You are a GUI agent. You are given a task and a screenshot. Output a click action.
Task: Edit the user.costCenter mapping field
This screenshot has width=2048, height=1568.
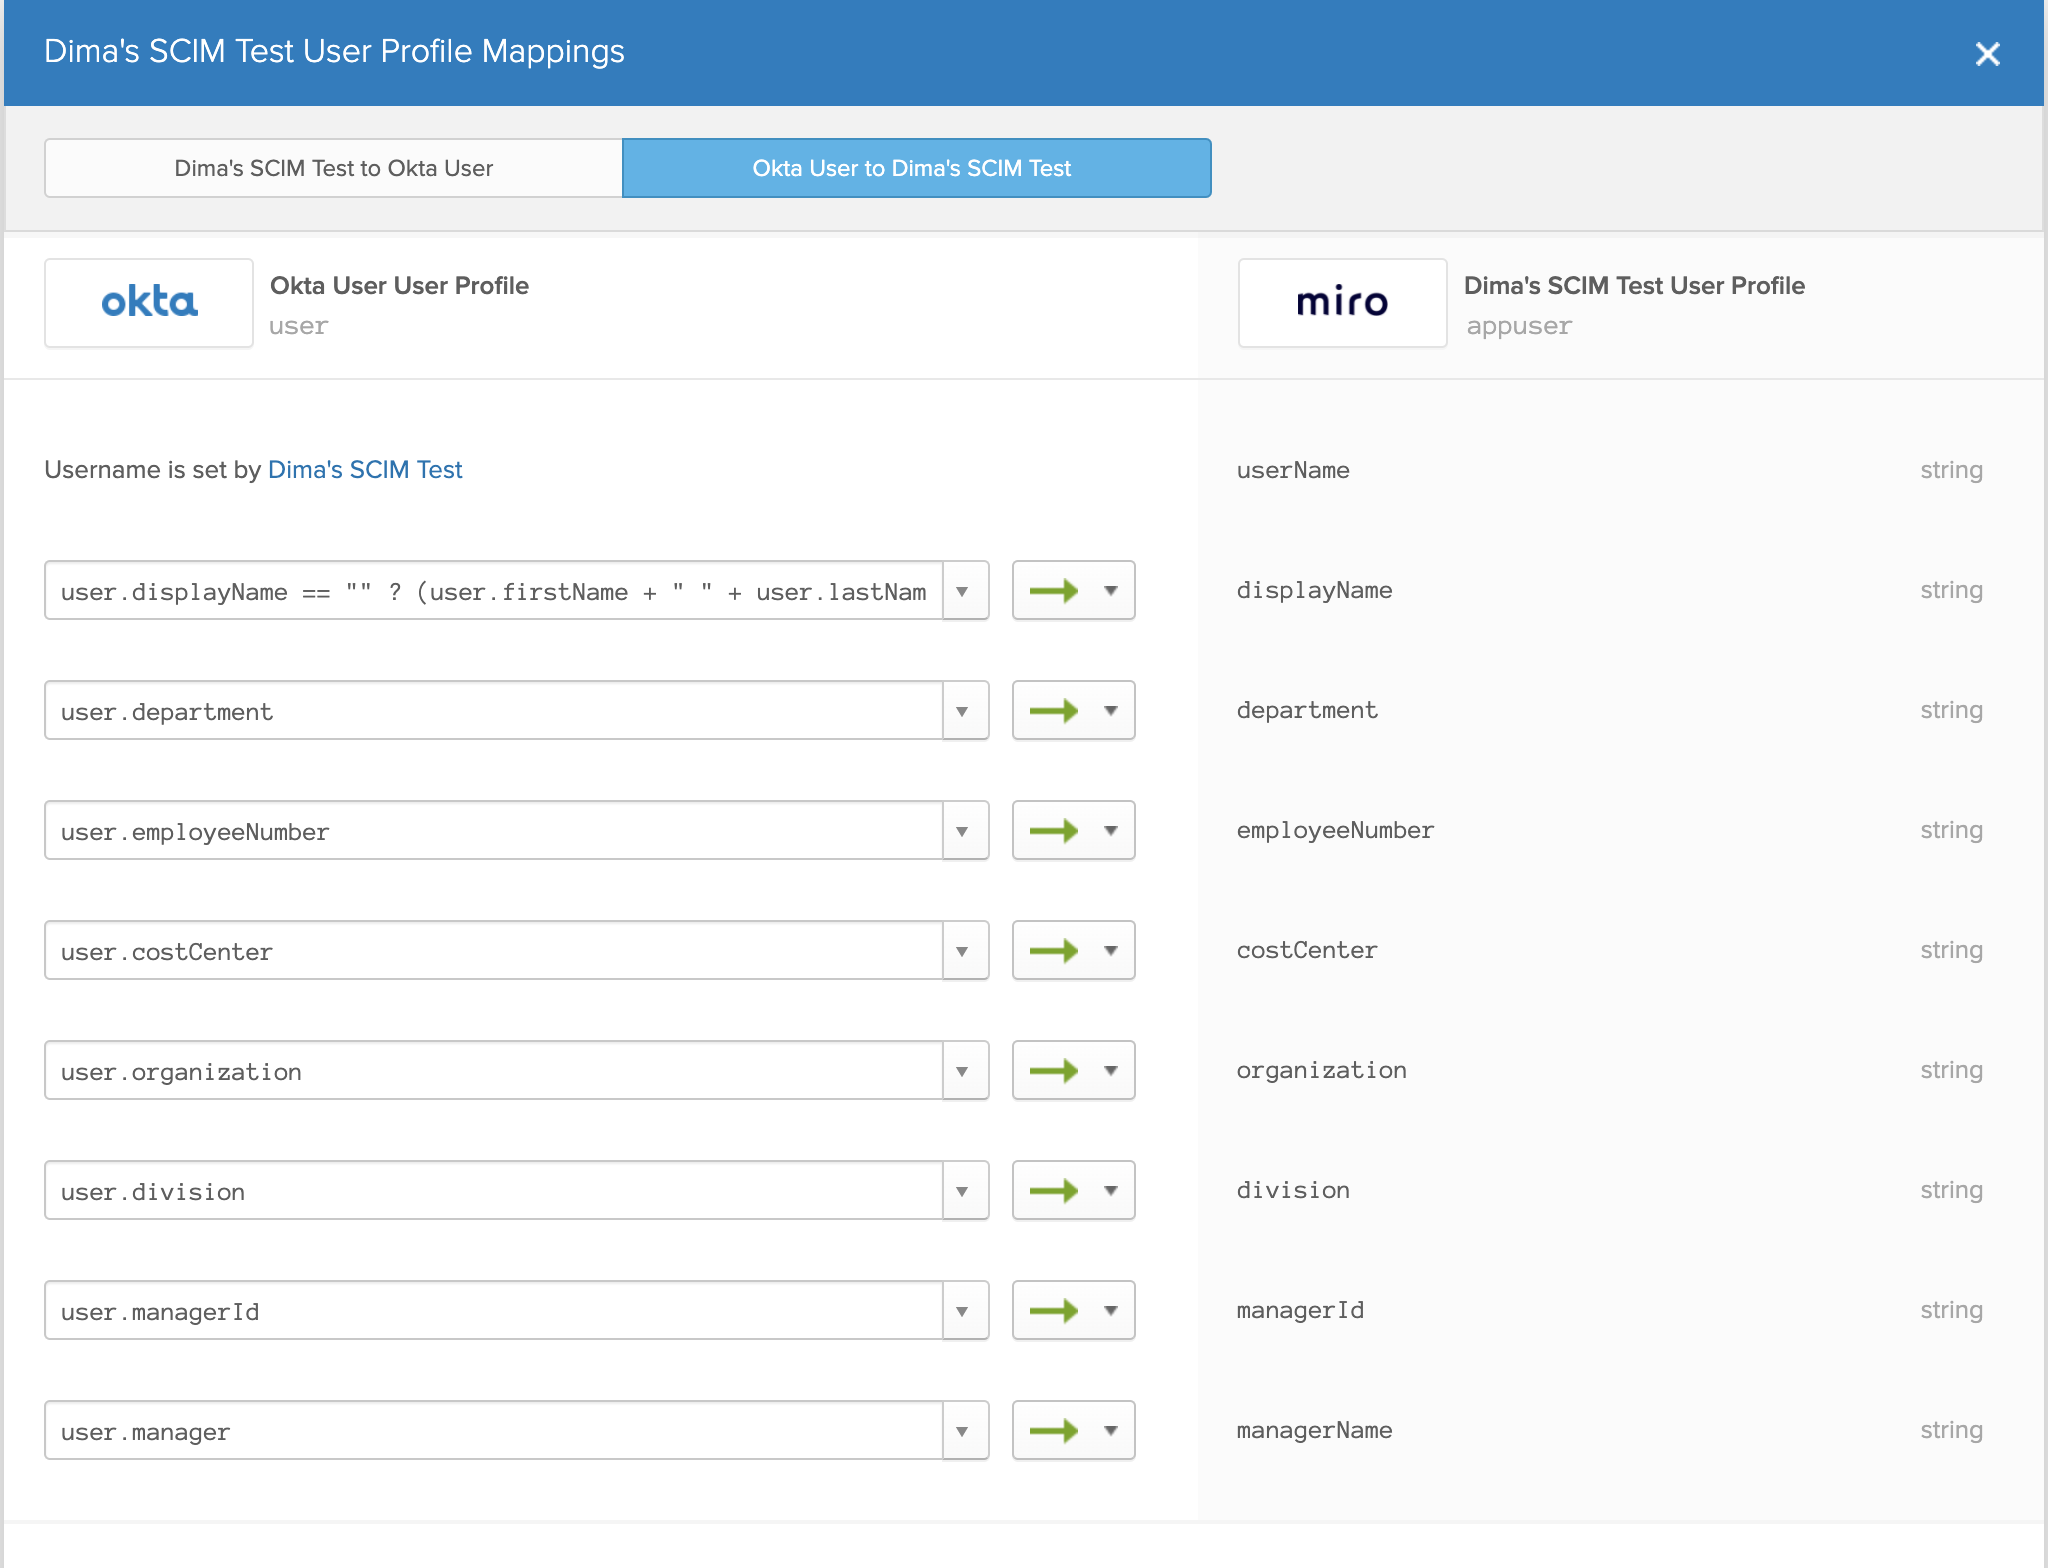pyautogui.click(x=494, y=951)
